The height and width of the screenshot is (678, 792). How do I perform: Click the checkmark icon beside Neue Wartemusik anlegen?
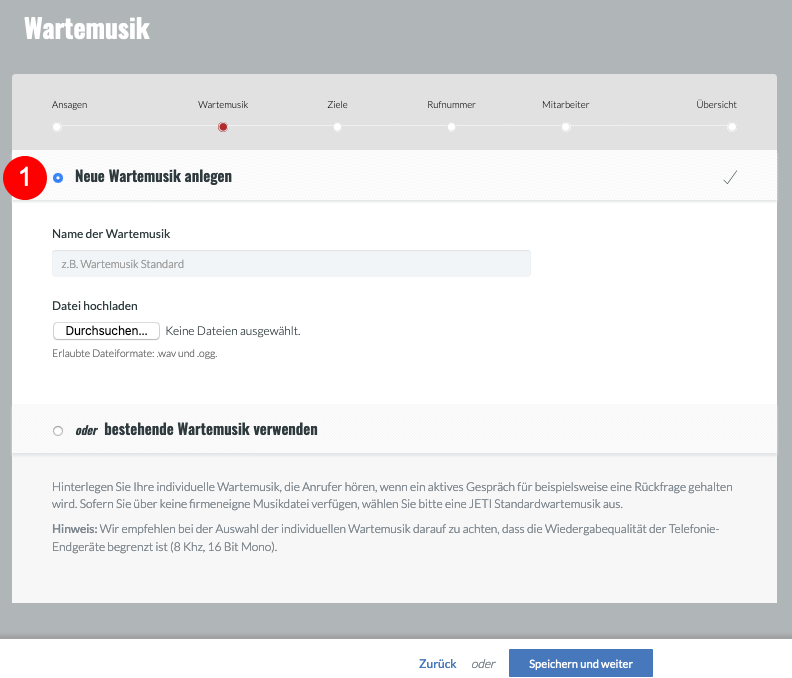pyautogui.click(x=730, y=177)
